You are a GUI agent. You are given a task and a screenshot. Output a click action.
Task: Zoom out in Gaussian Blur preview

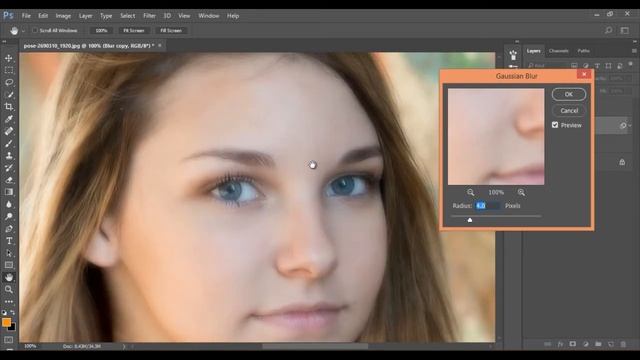coord(471,192)
